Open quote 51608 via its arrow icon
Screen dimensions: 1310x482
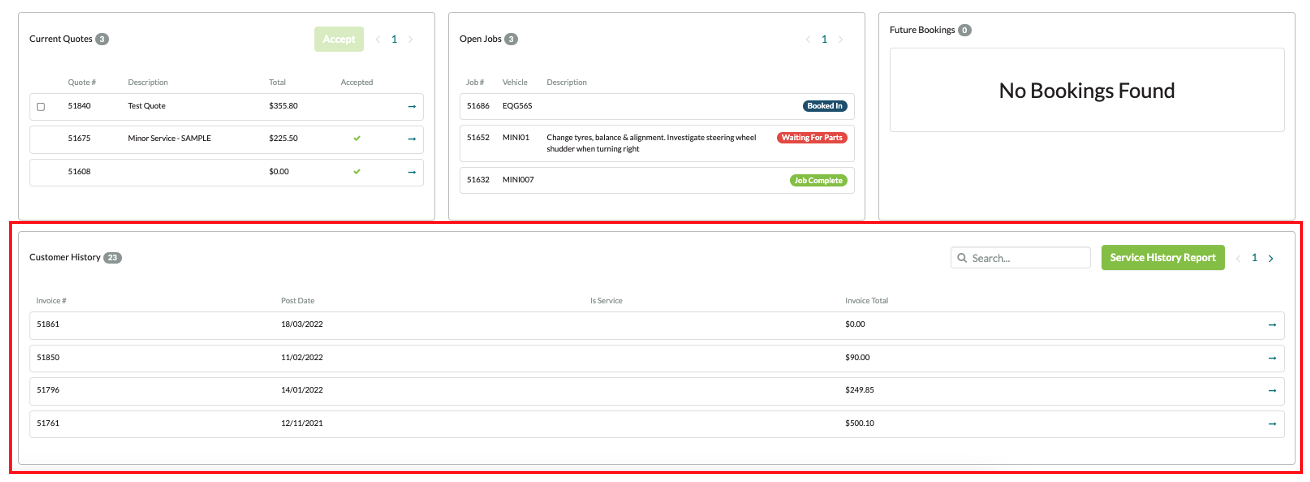[411, 172]
